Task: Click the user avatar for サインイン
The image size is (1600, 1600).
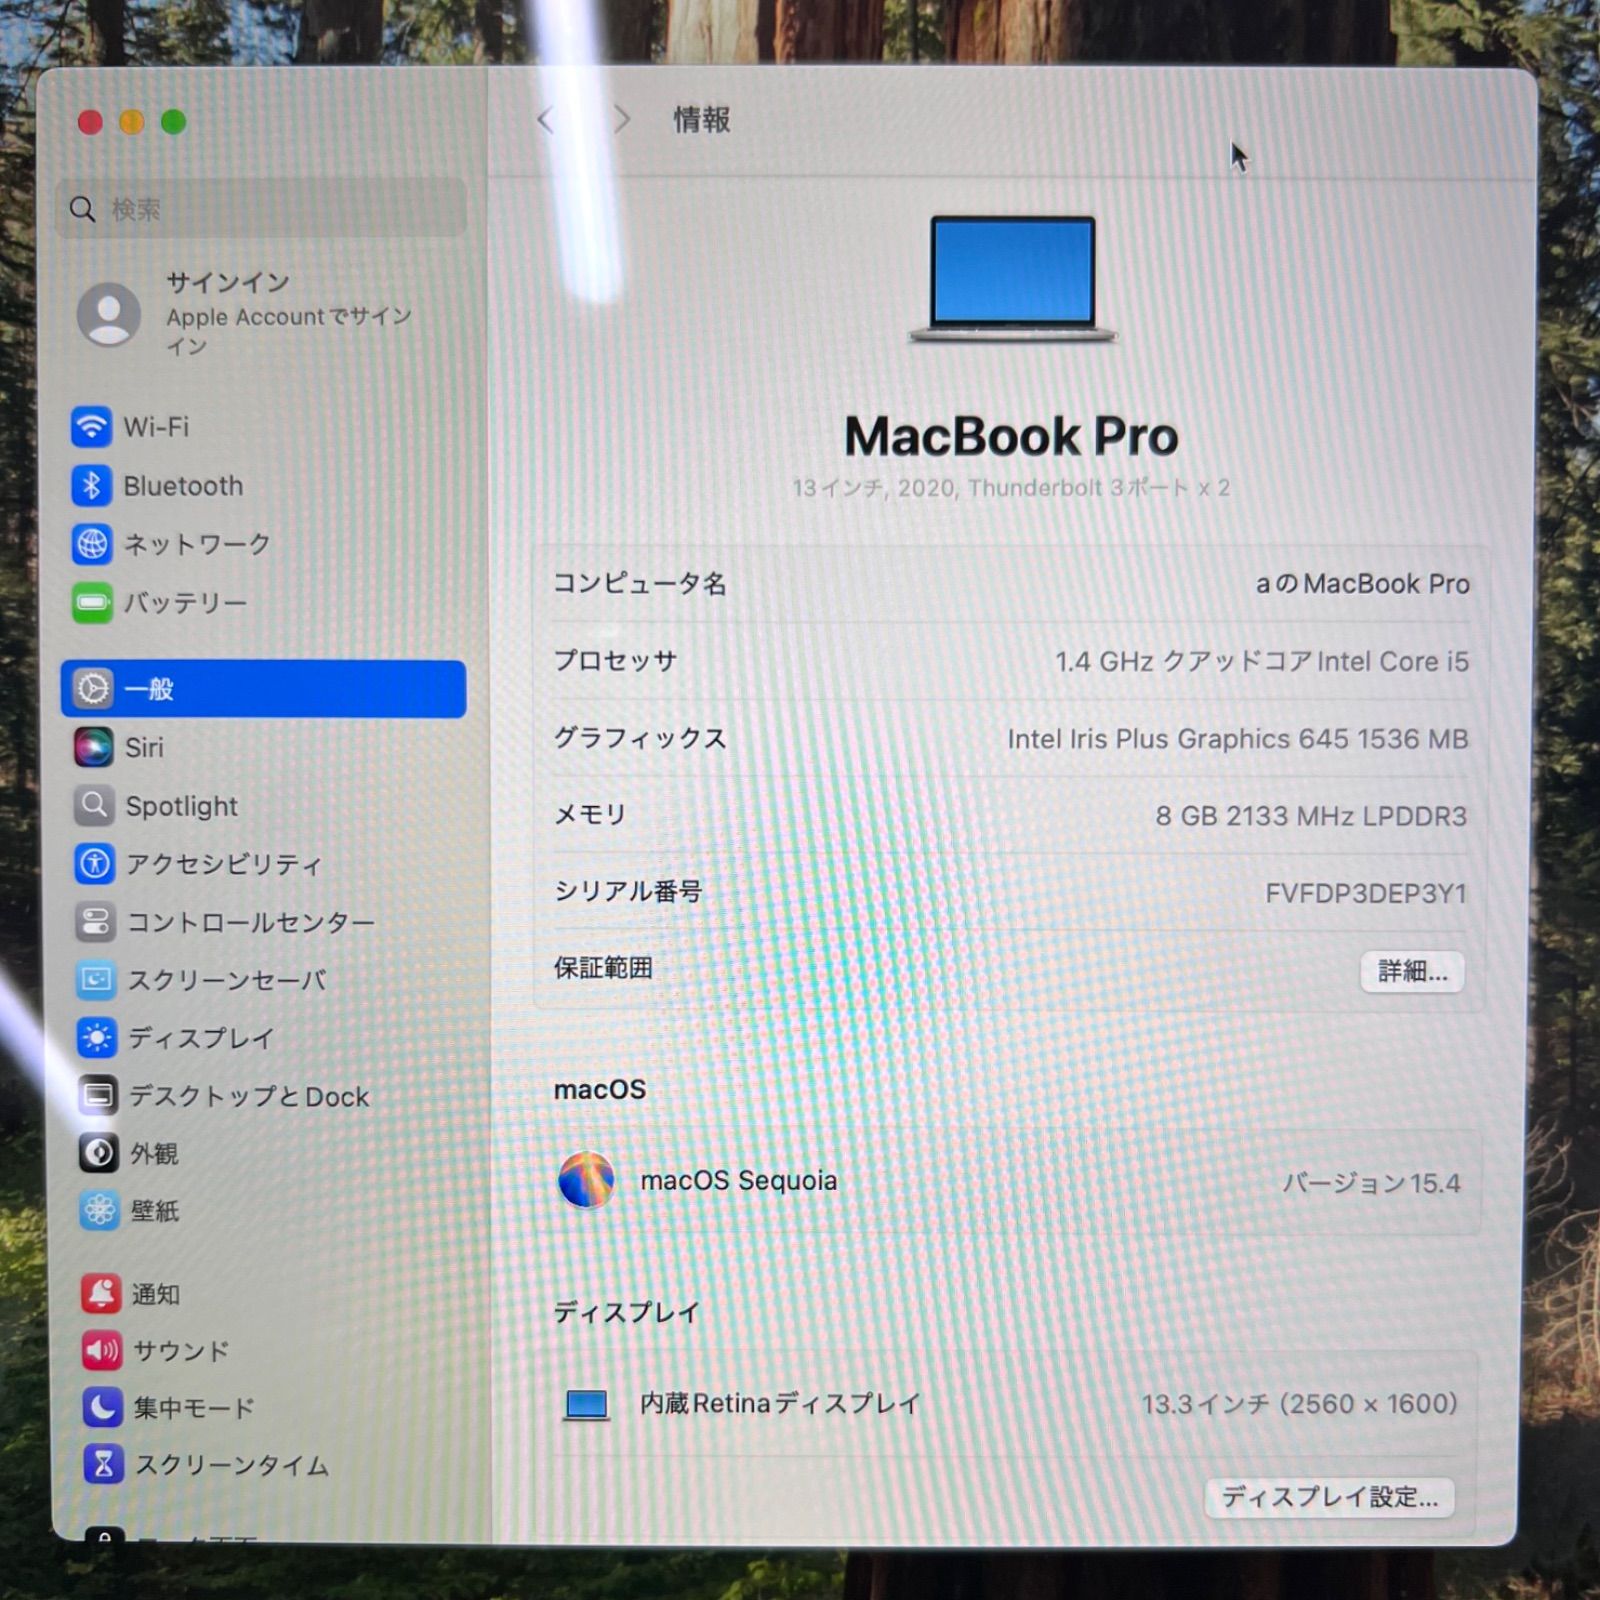Action: tap(109, 314)
